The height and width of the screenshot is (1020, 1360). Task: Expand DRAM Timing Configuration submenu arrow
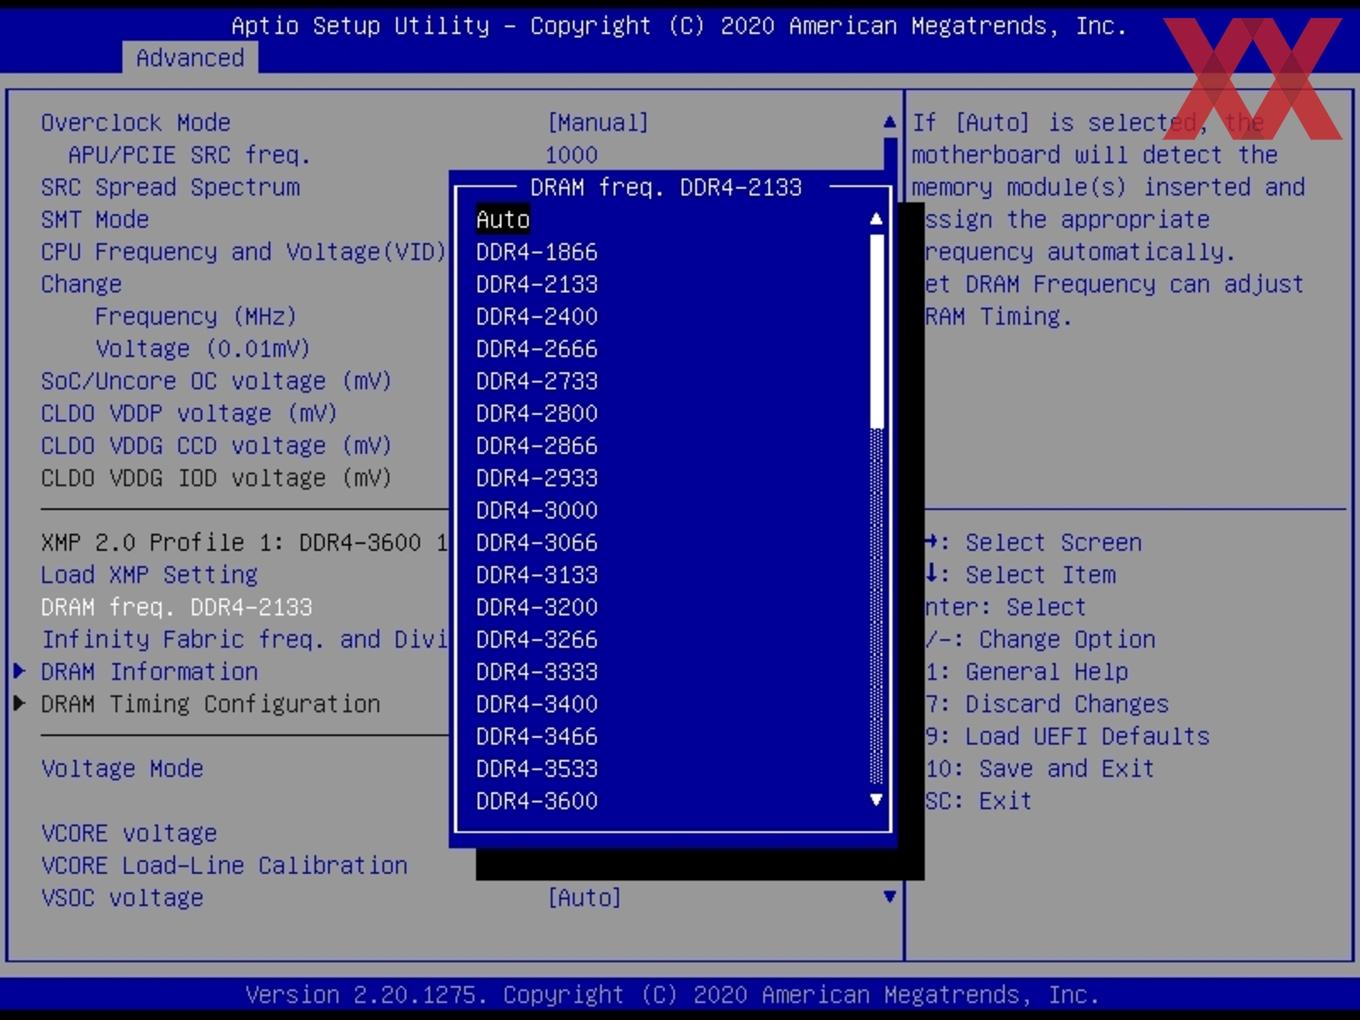coord(19,703)
